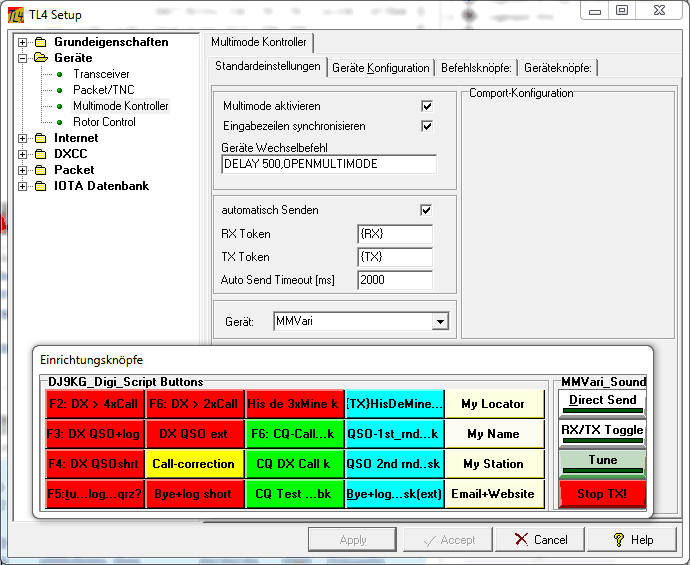Select the Multimode Kontroller top tab
Viewport: 690px width, 565px height.
259,42
